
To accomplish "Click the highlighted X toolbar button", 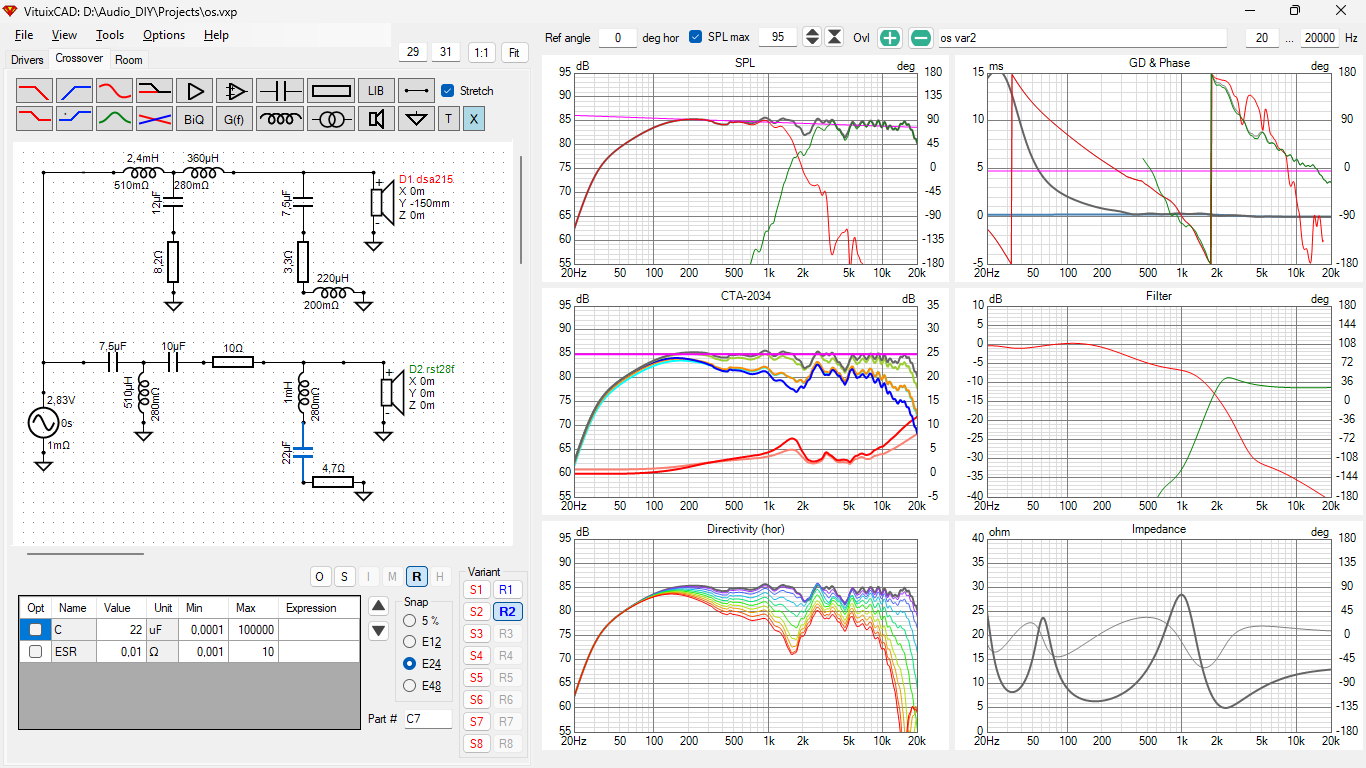I will (x=474, y=119).
